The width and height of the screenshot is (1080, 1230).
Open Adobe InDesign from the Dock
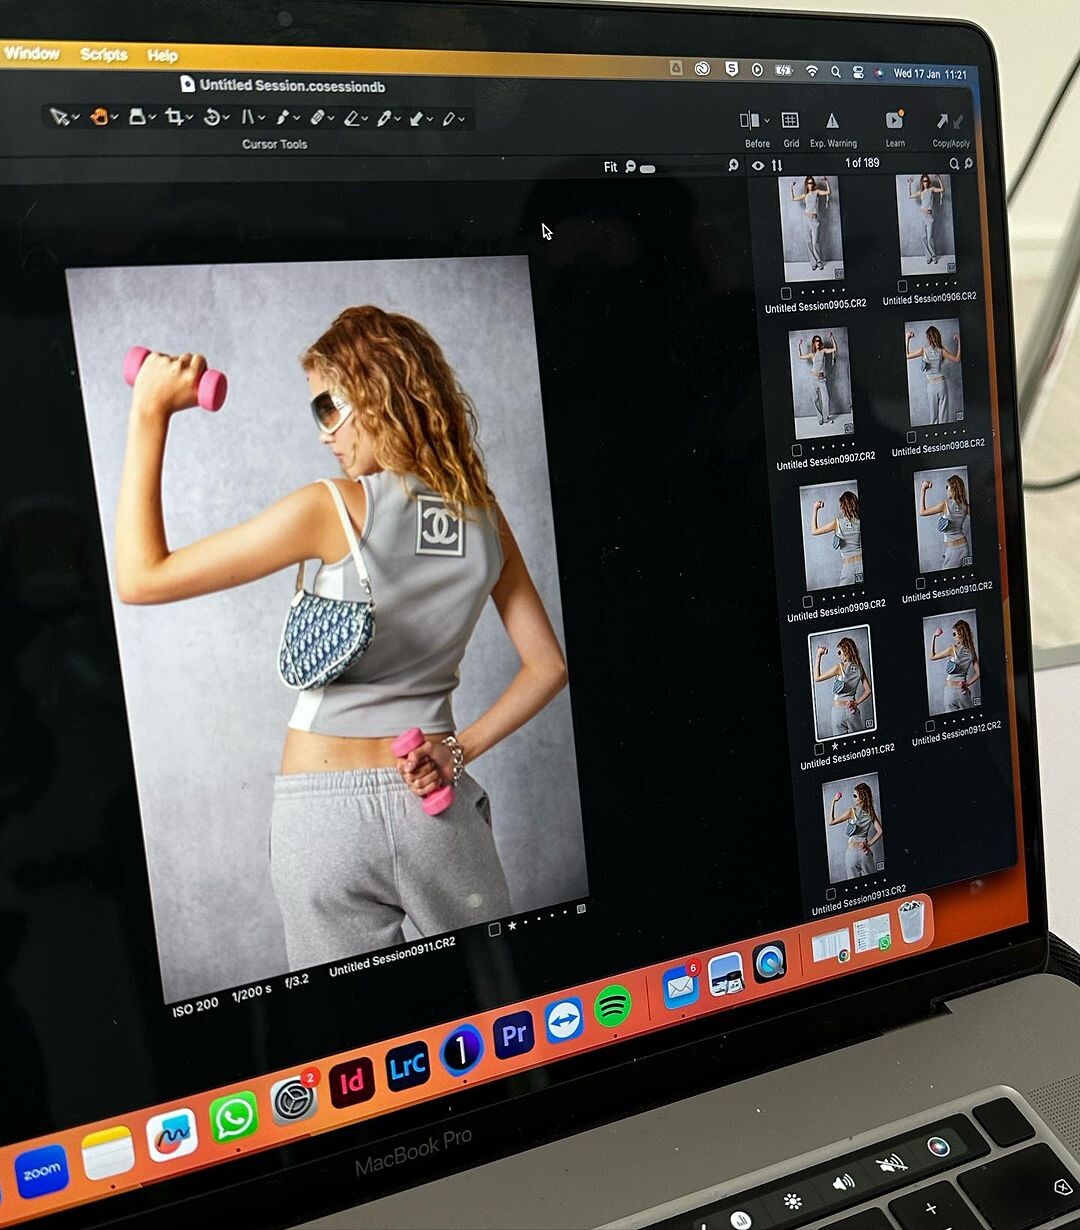pyautogui.click(x=352, y=1083)
